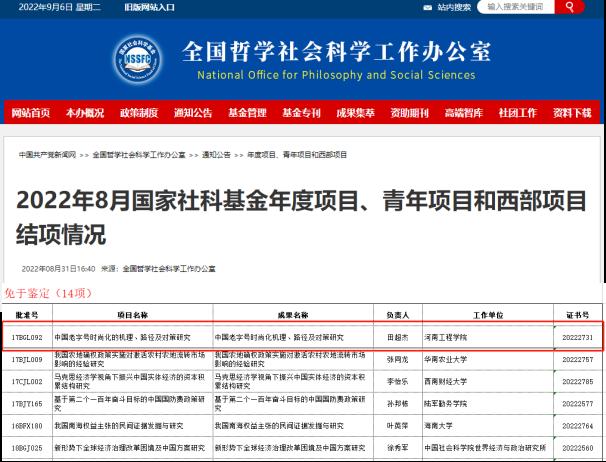Click the NSSFC circular logo

point(137,60)
